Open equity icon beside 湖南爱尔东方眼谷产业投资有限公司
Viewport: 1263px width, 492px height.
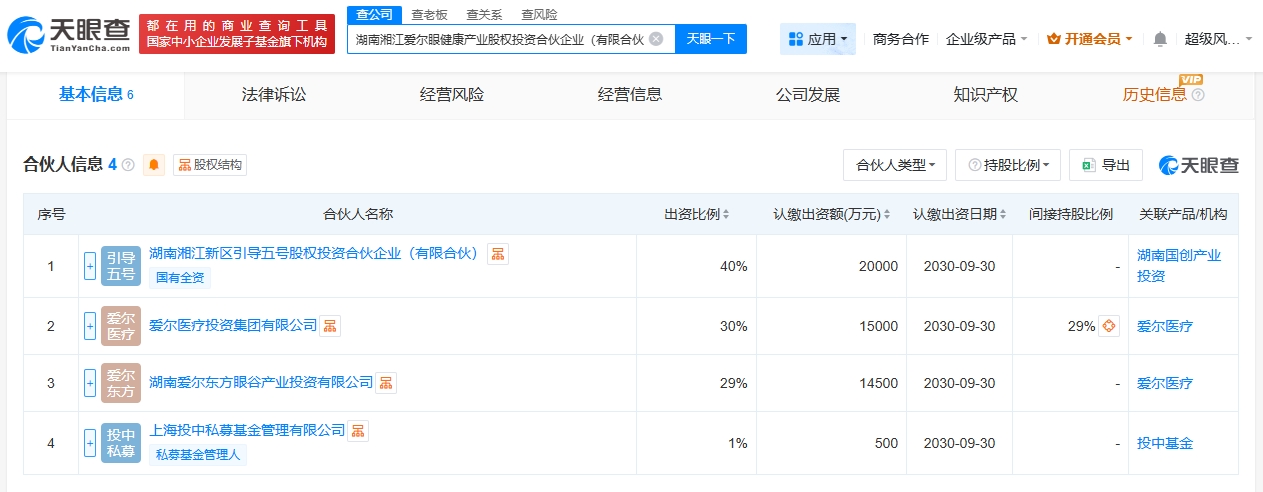click(x=386, y=382)
